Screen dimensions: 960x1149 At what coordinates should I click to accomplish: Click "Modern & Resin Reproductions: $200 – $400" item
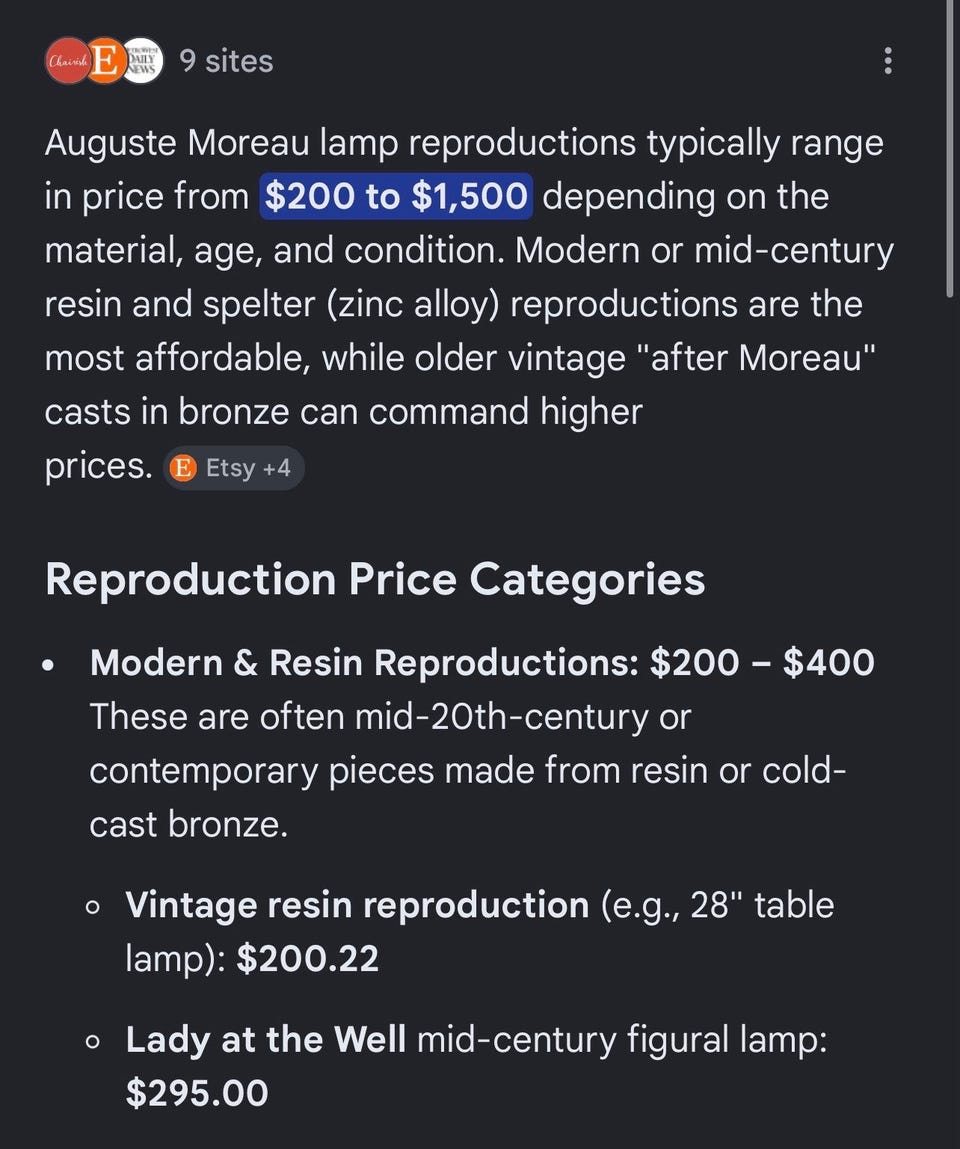[x=482, y=662]
